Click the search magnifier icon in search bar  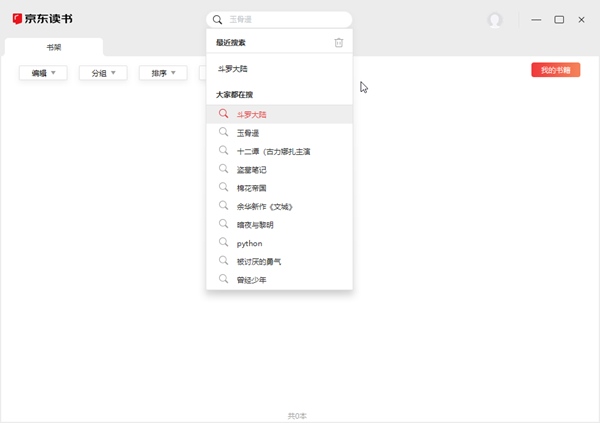pyautogui.click(x=217, y=20)
